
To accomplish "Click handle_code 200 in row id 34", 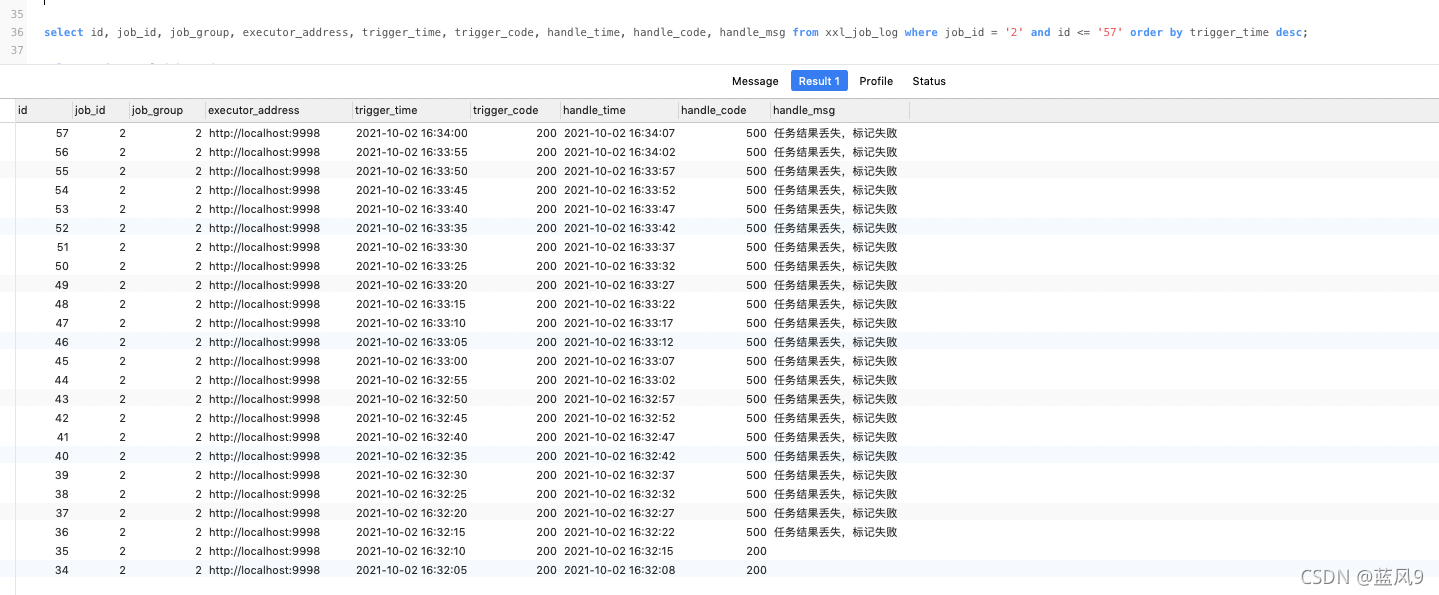I will [757, 570].
